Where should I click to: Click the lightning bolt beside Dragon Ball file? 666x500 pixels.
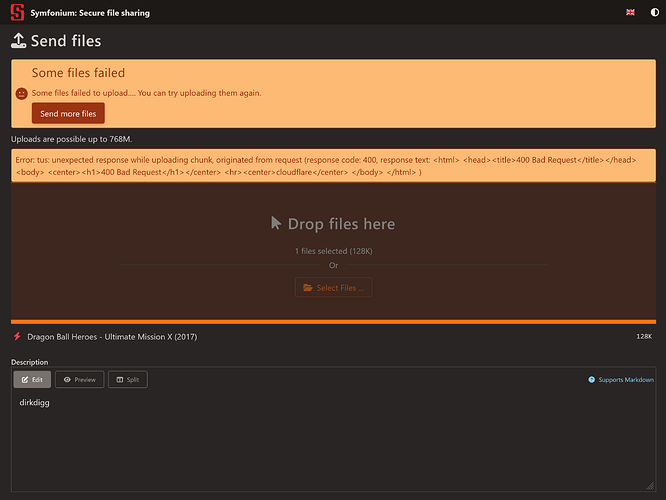(x=17, y=336)
